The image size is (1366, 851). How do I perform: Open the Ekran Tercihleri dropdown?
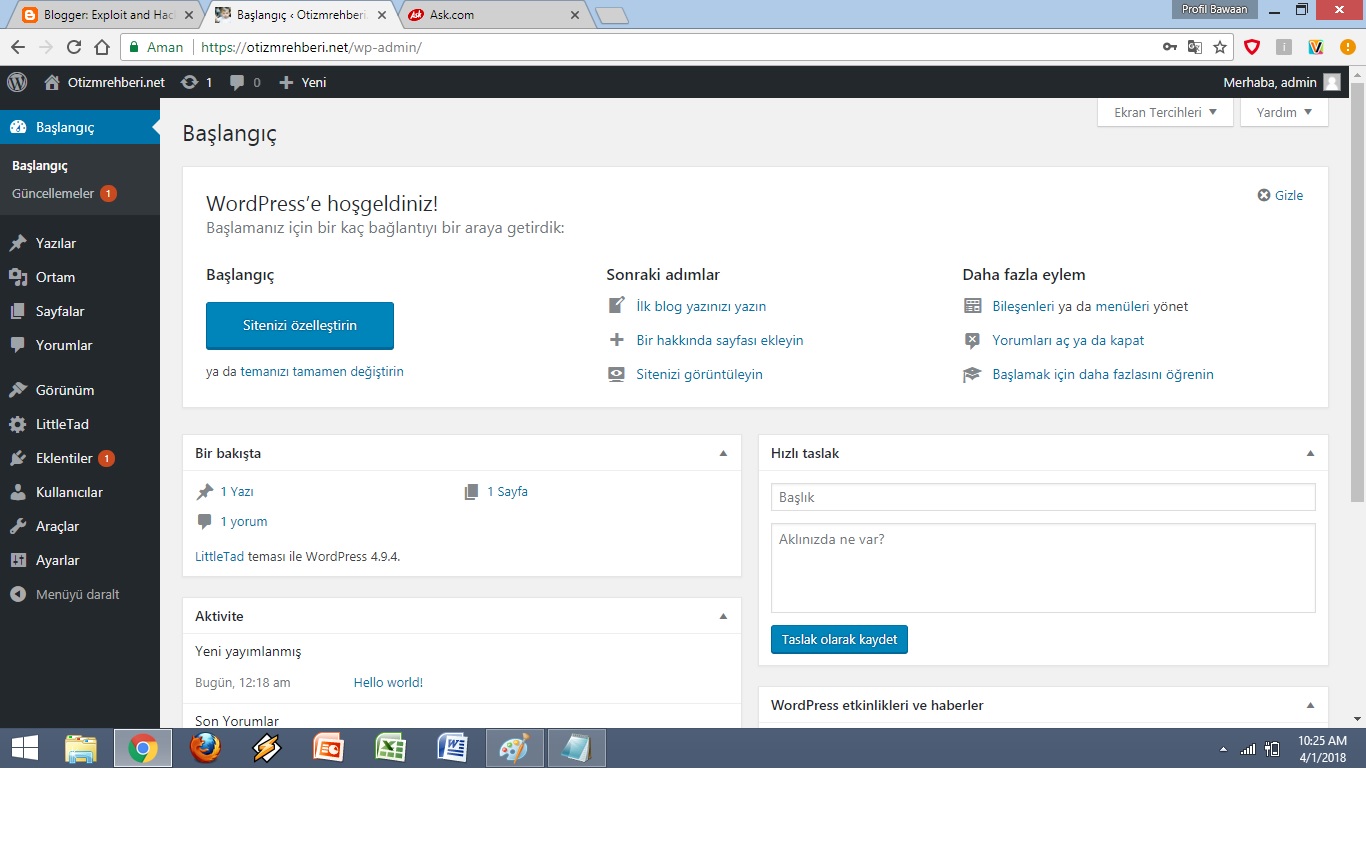(x=1164, y=112)
